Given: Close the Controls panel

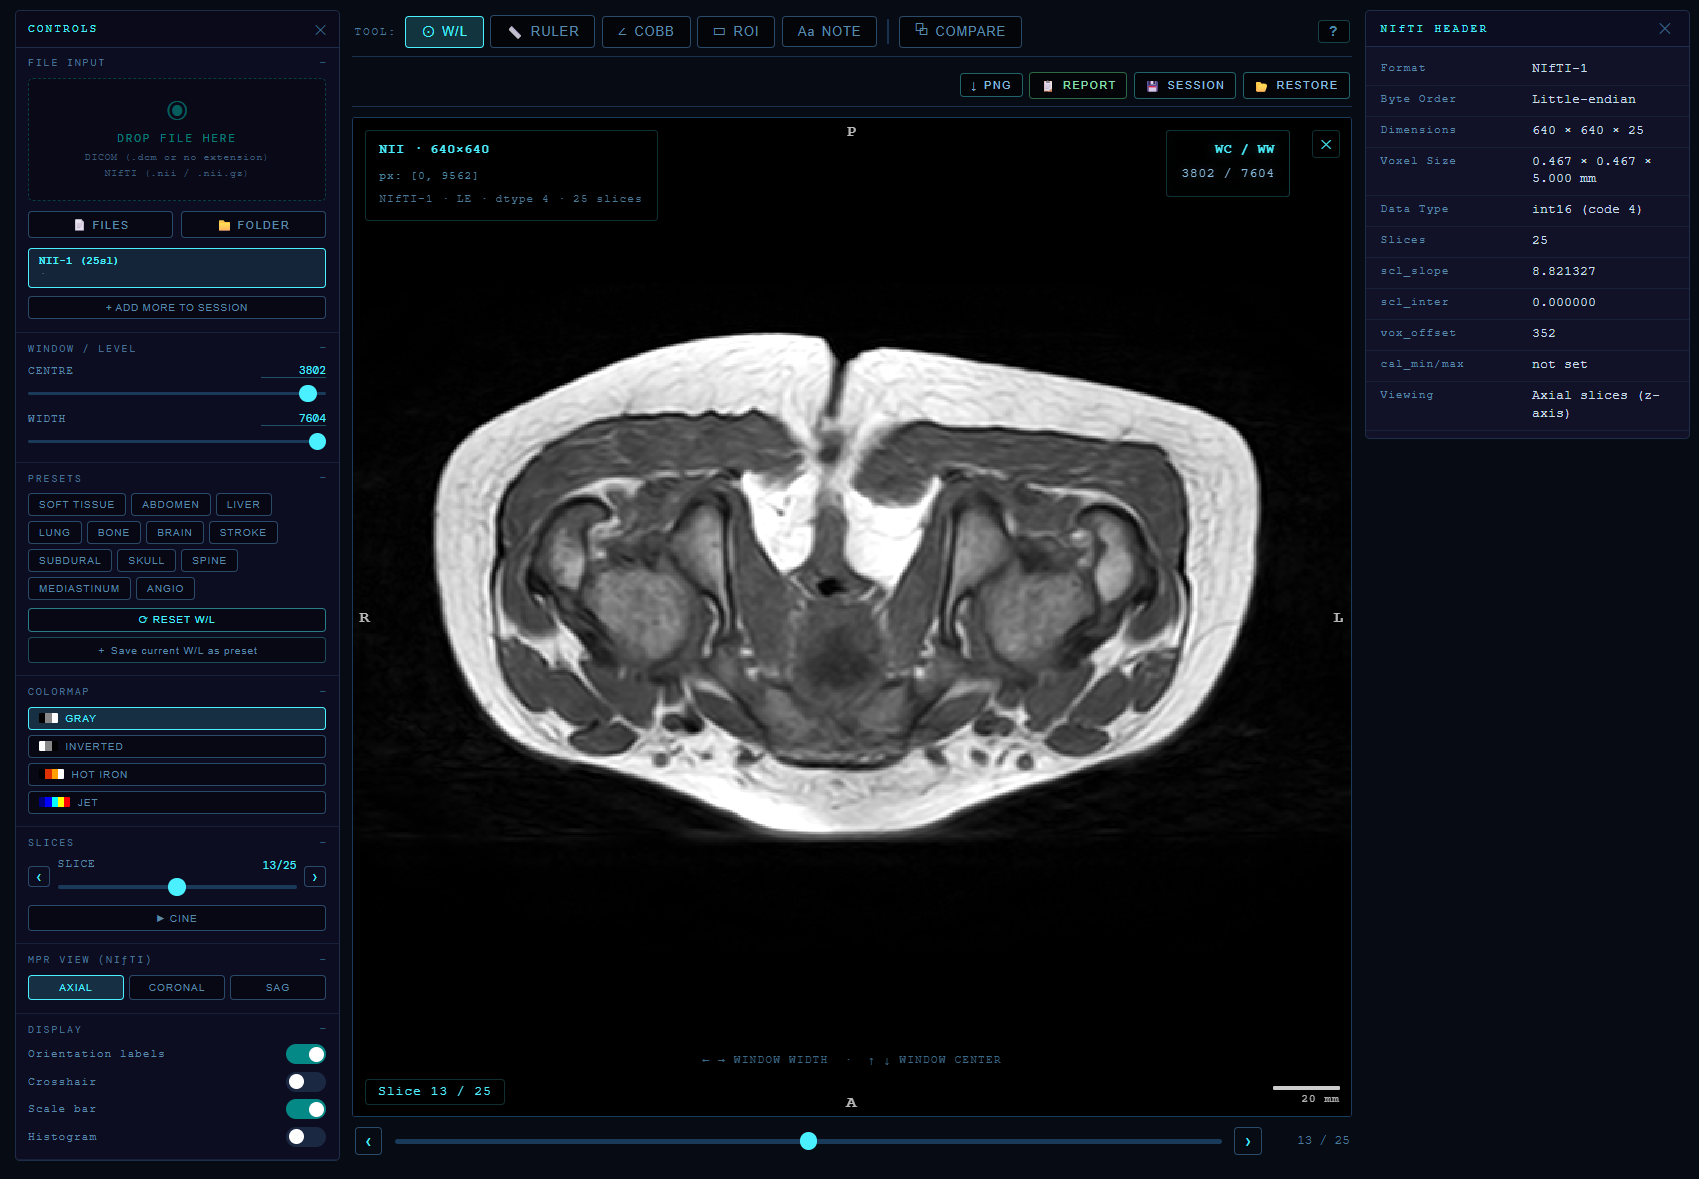Looking at the screenshot, I should click(x=320, y=30).
